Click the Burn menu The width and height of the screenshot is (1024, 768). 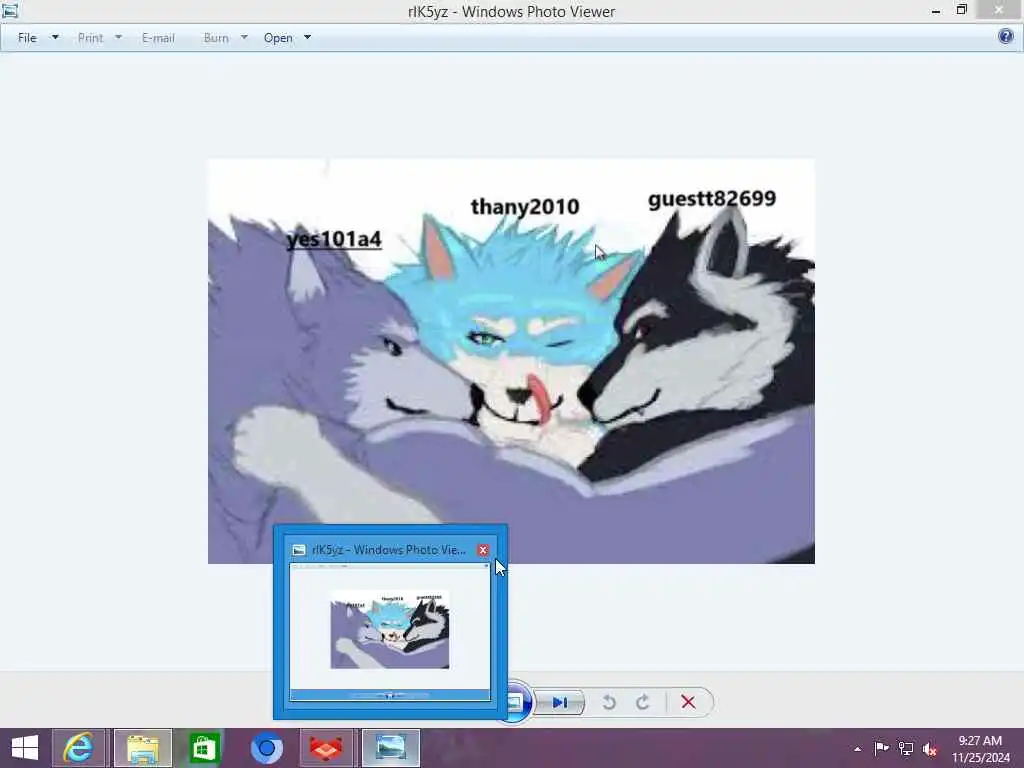click(216, 38)
